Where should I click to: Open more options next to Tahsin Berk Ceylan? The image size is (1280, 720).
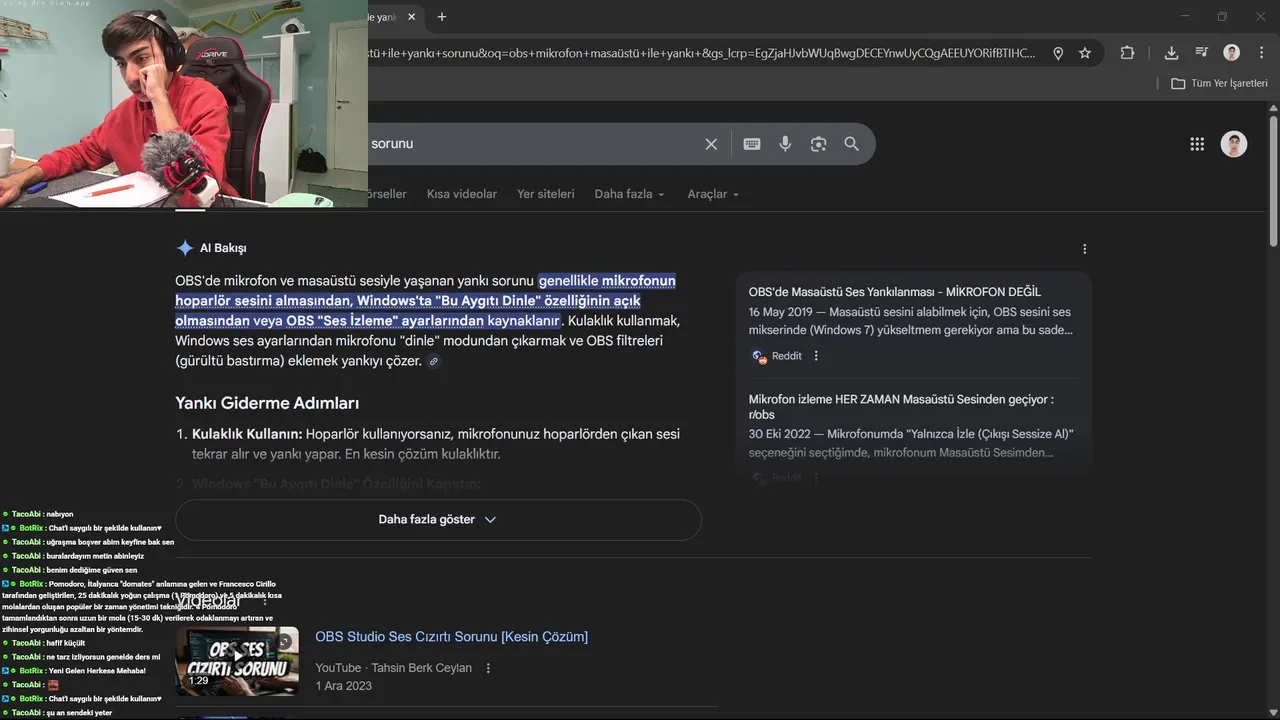click(488, 668)
